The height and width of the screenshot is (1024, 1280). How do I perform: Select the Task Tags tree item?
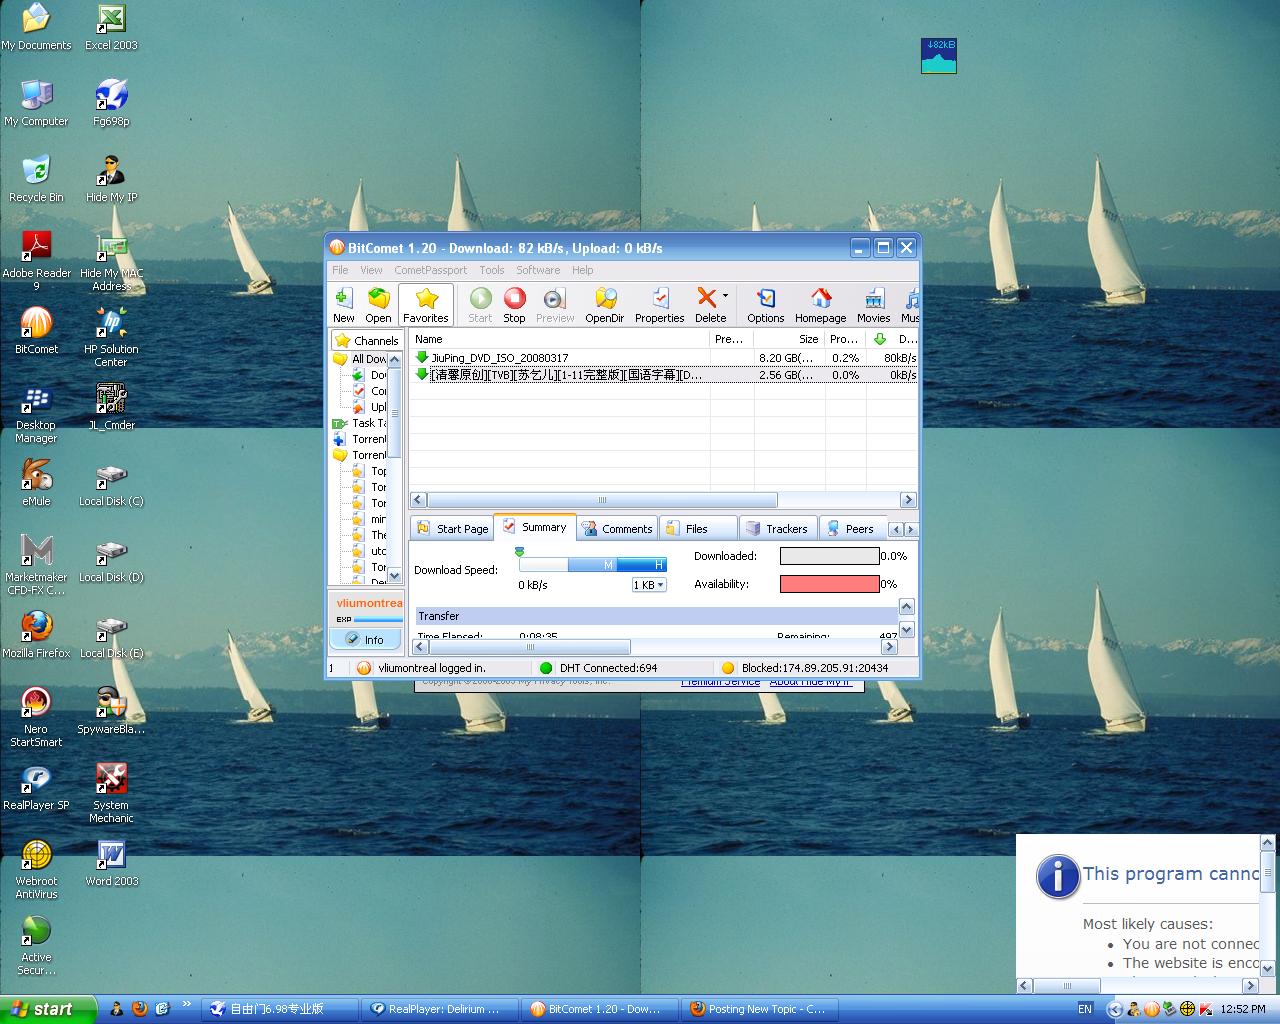[x=360, y=423]
